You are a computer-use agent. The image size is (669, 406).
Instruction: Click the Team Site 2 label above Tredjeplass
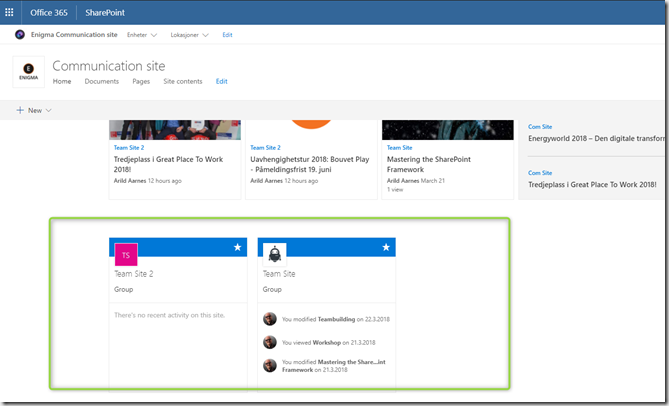point(129,148)
